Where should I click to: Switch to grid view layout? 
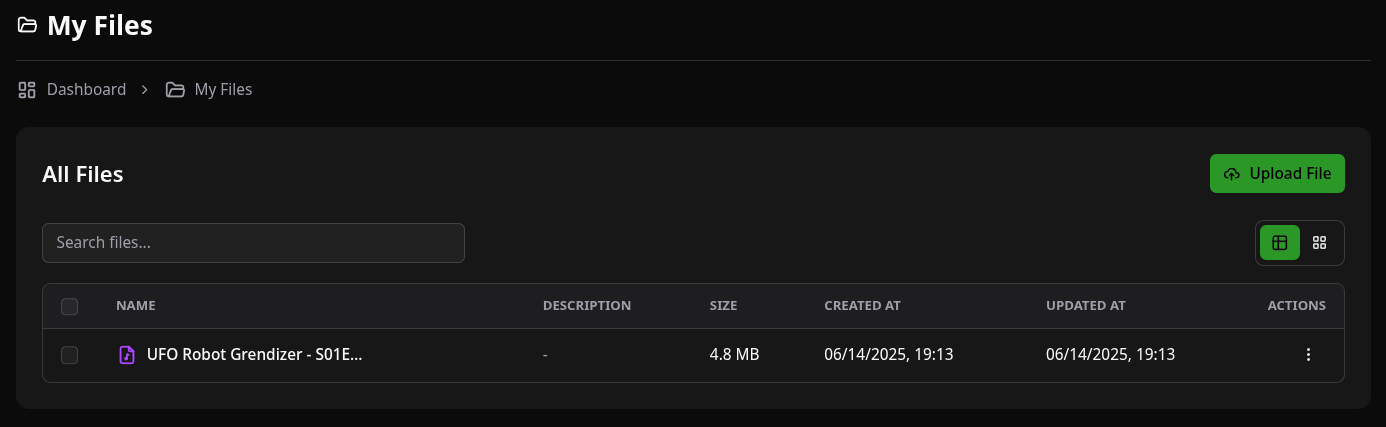pos(1319,242)
